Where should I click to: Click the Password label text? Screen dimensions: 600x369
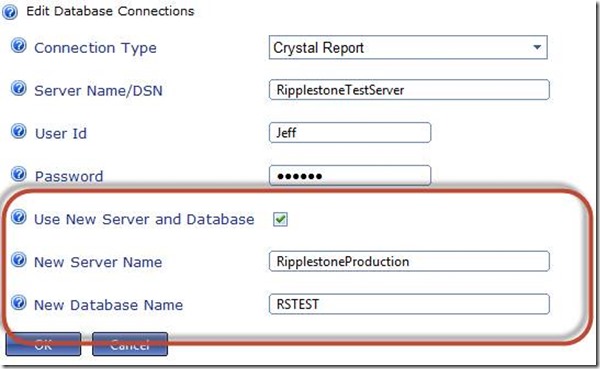pyautogui.click(x=69, y=177)
